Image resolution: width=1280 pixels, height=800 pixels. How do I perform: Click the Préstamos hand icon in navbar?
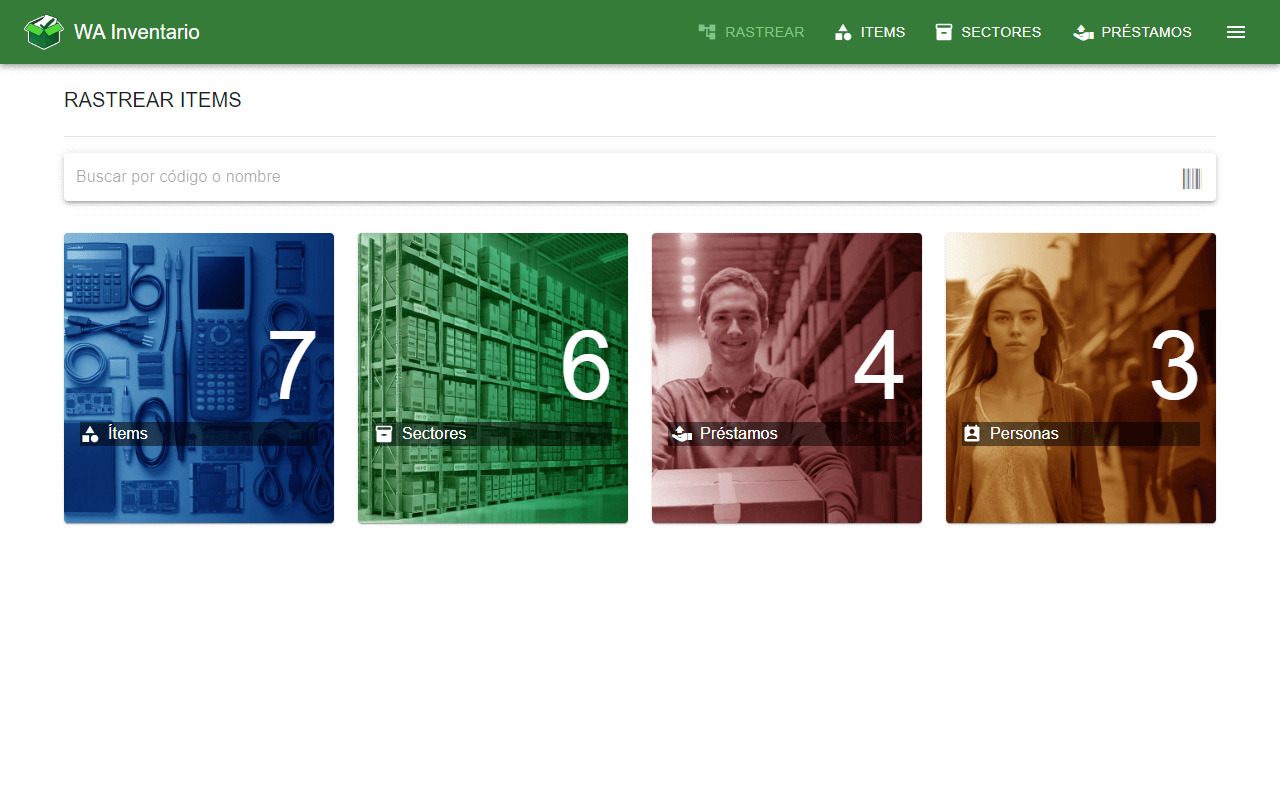(1083, 32)
